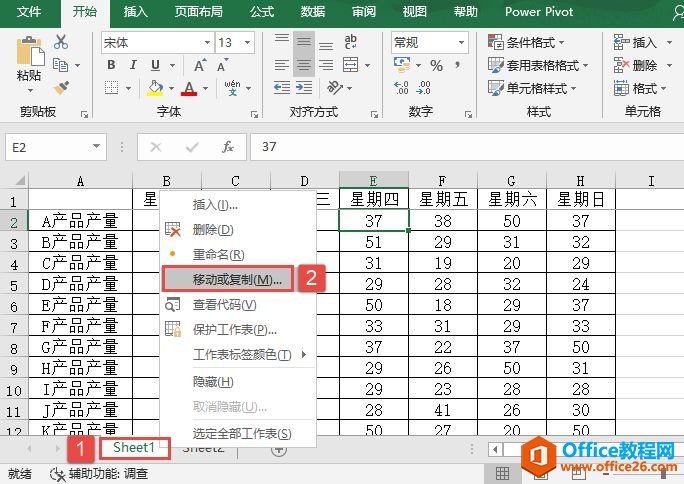Click the align left icon
684x484 pixels.
click(x=282, y=65)
